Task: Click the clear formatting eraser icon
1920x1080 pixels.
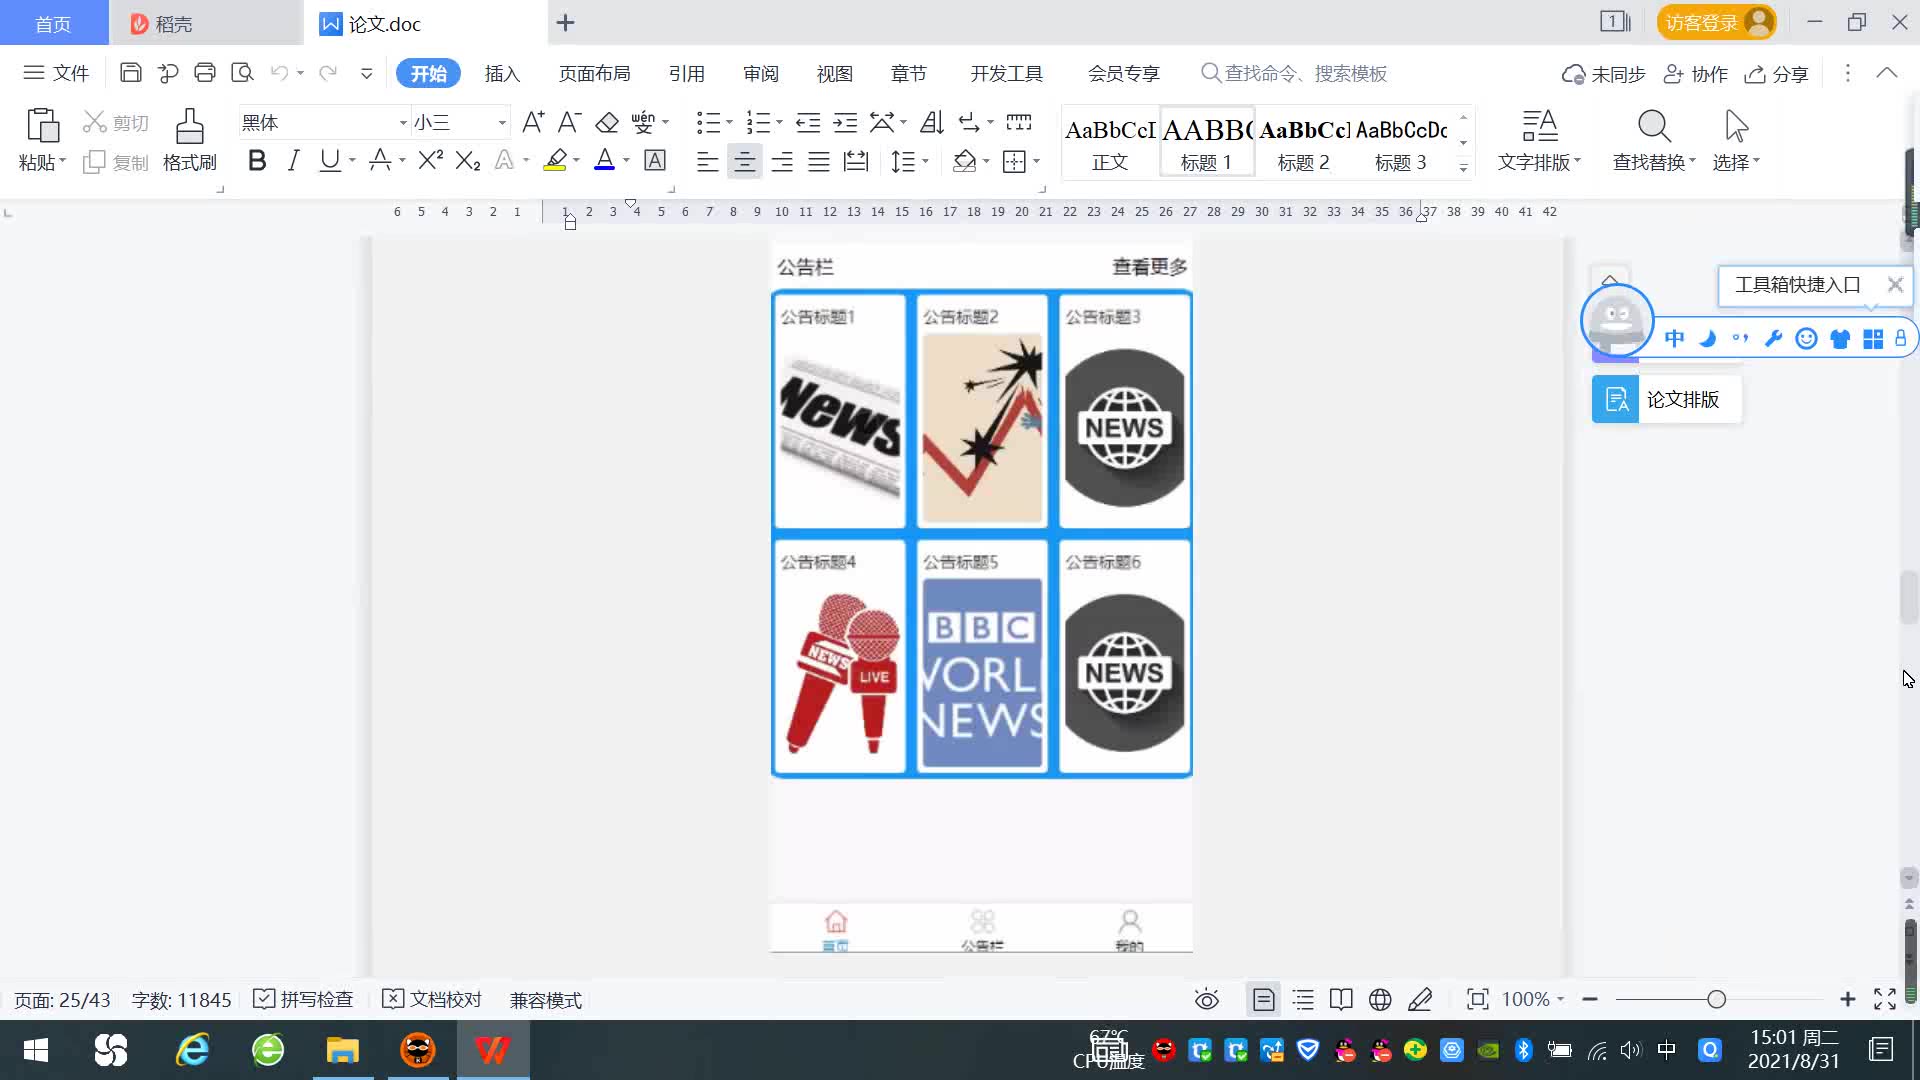Action: click(607, 123)
